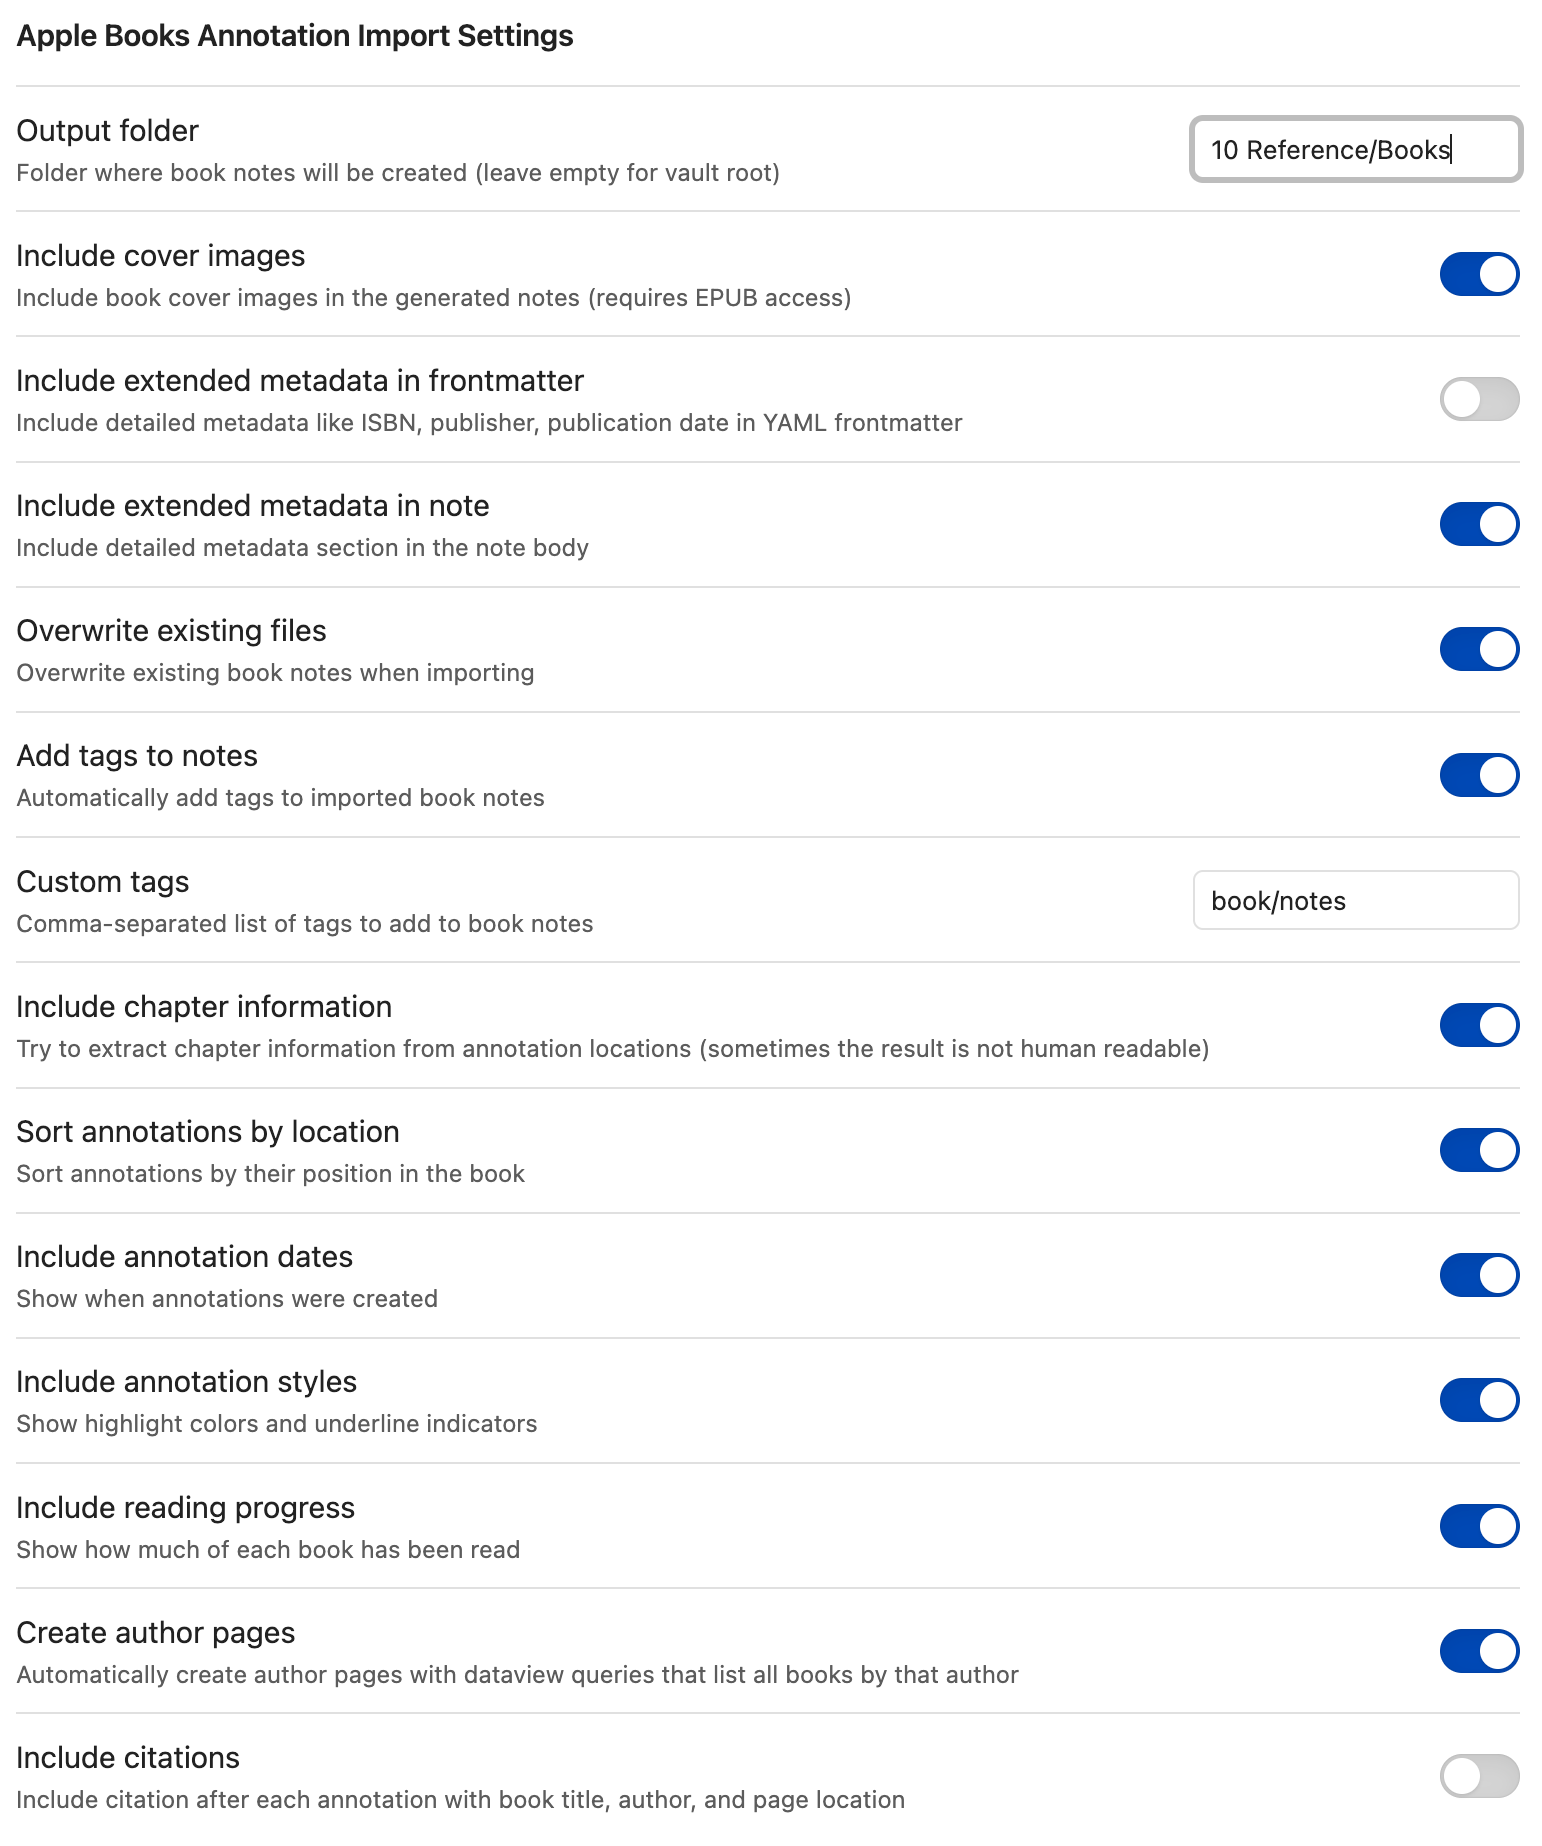
Task: Enable the Include citations toggle
Action: (x=1479, y=1776)
